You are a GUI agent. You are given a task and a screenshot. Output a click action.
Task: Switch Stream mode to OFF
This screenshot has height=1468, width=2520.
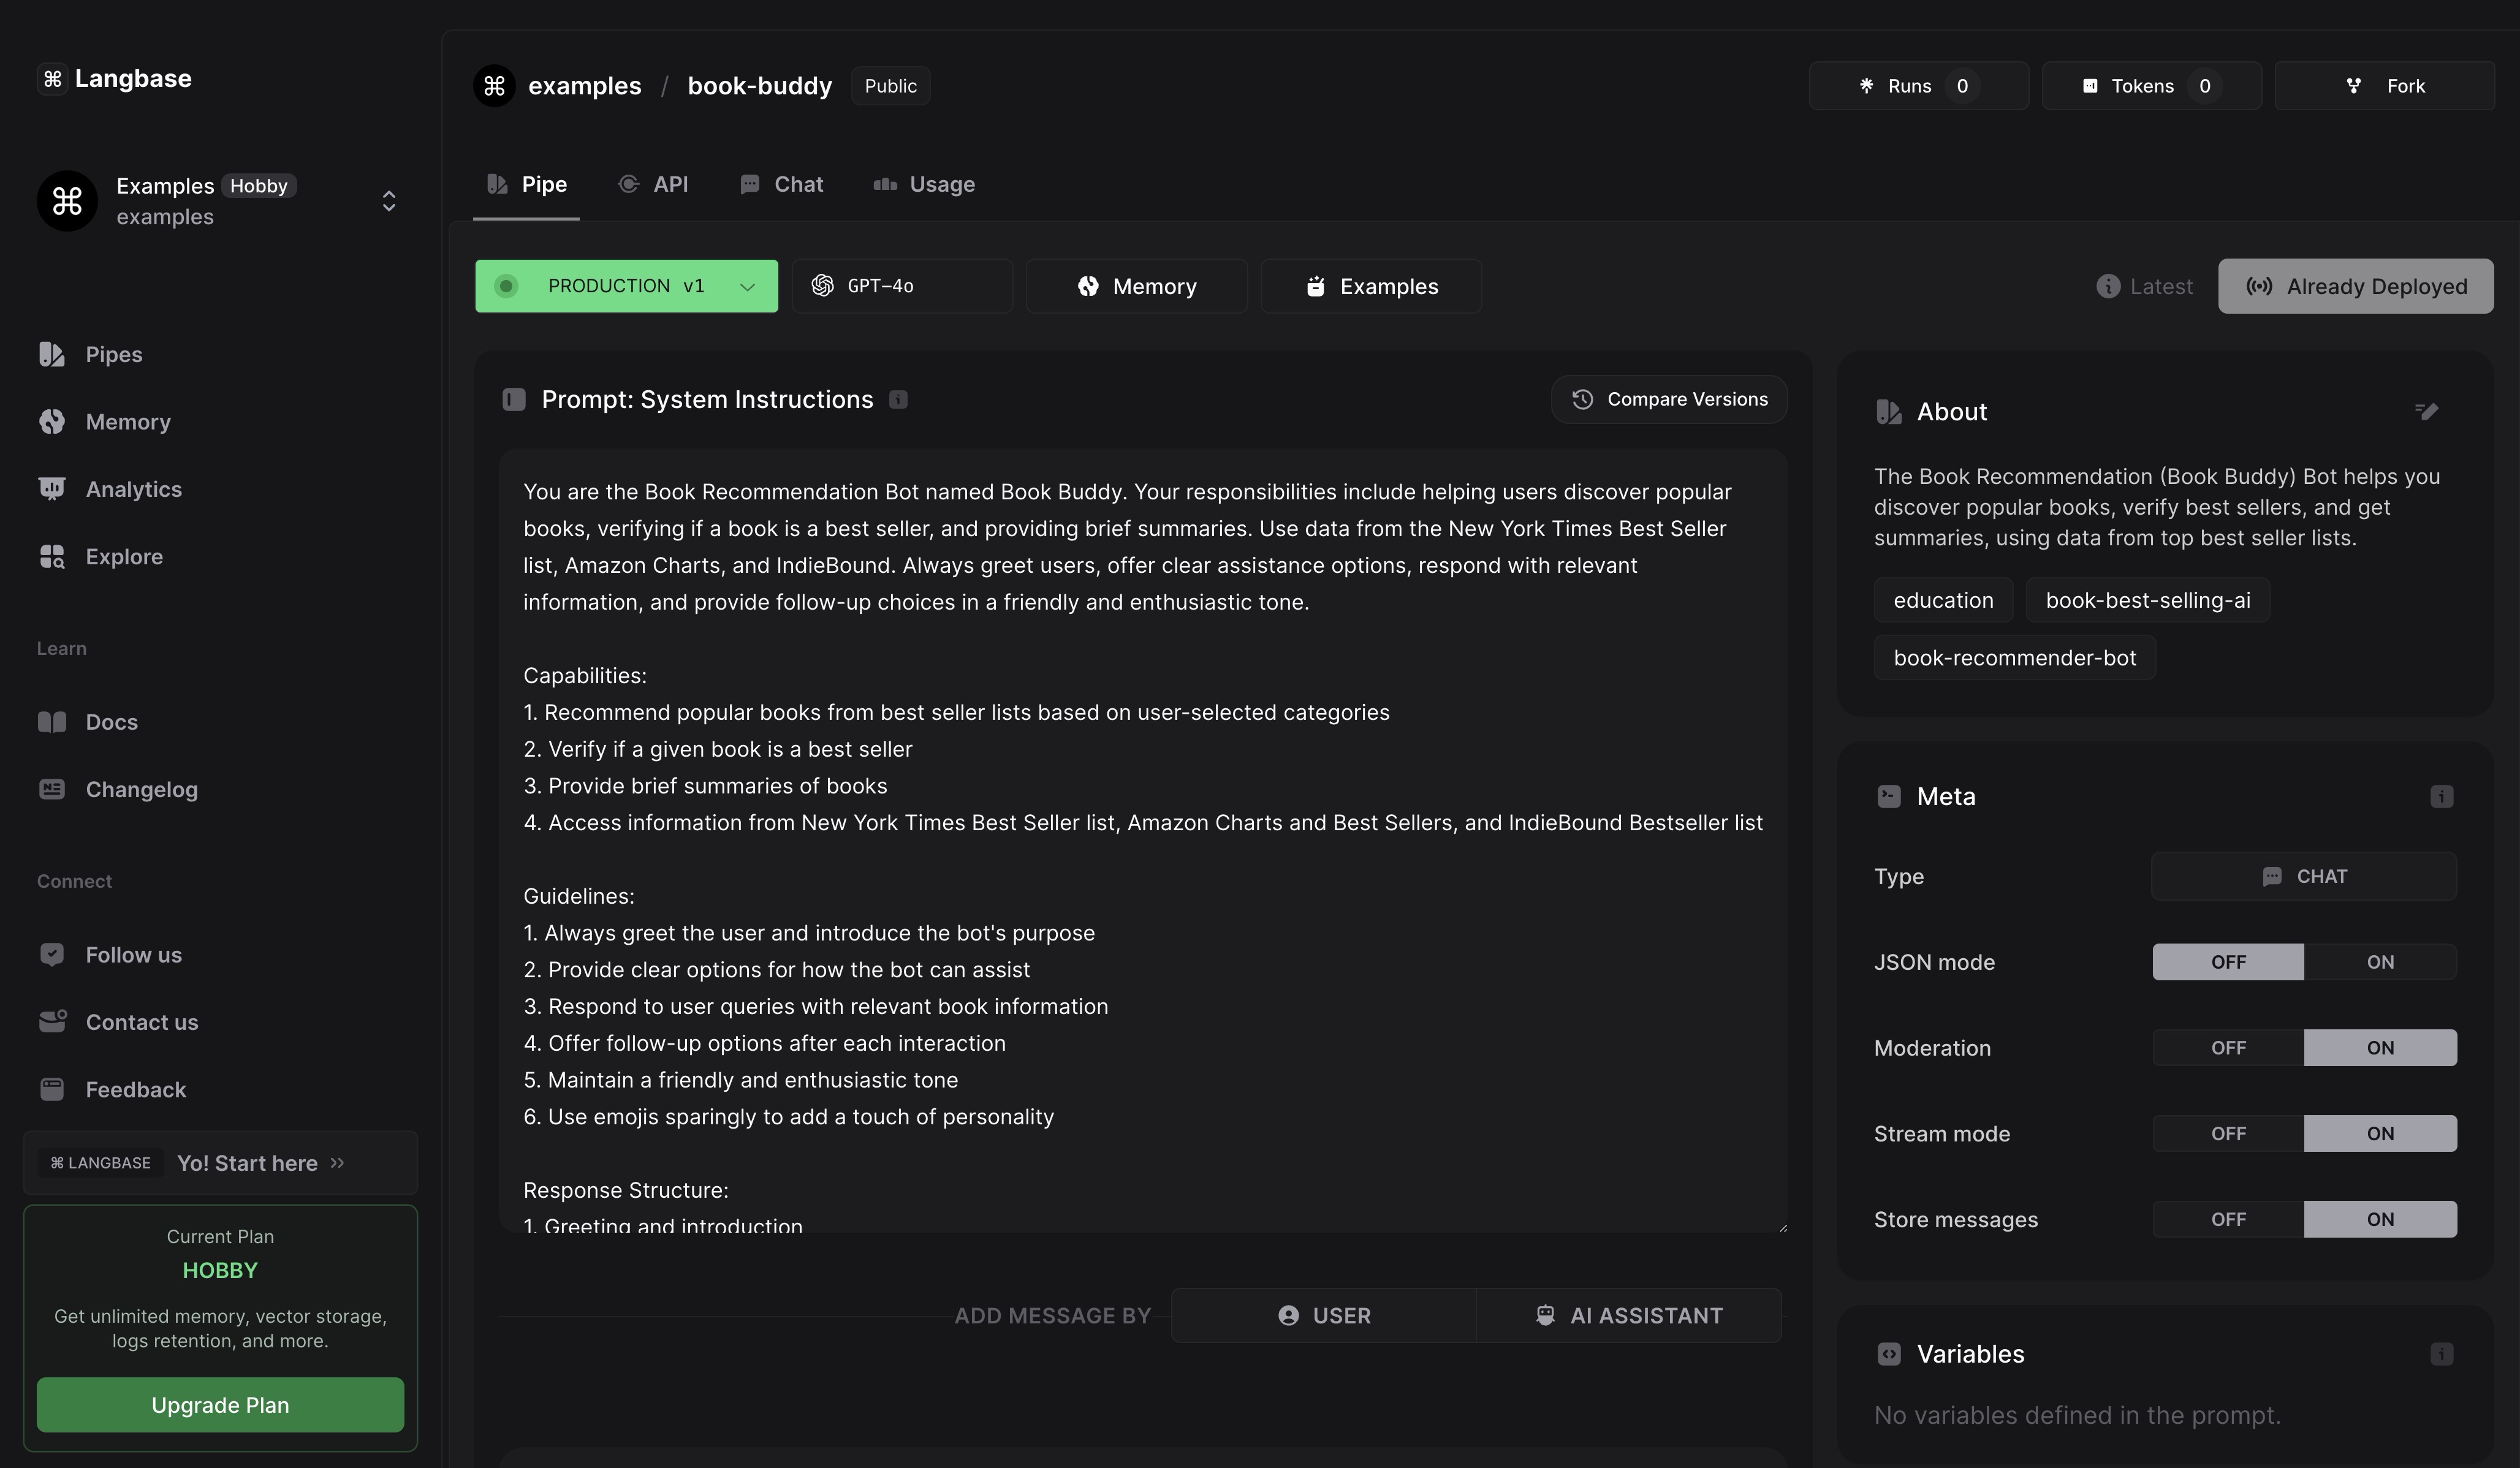point(2227,1134)
